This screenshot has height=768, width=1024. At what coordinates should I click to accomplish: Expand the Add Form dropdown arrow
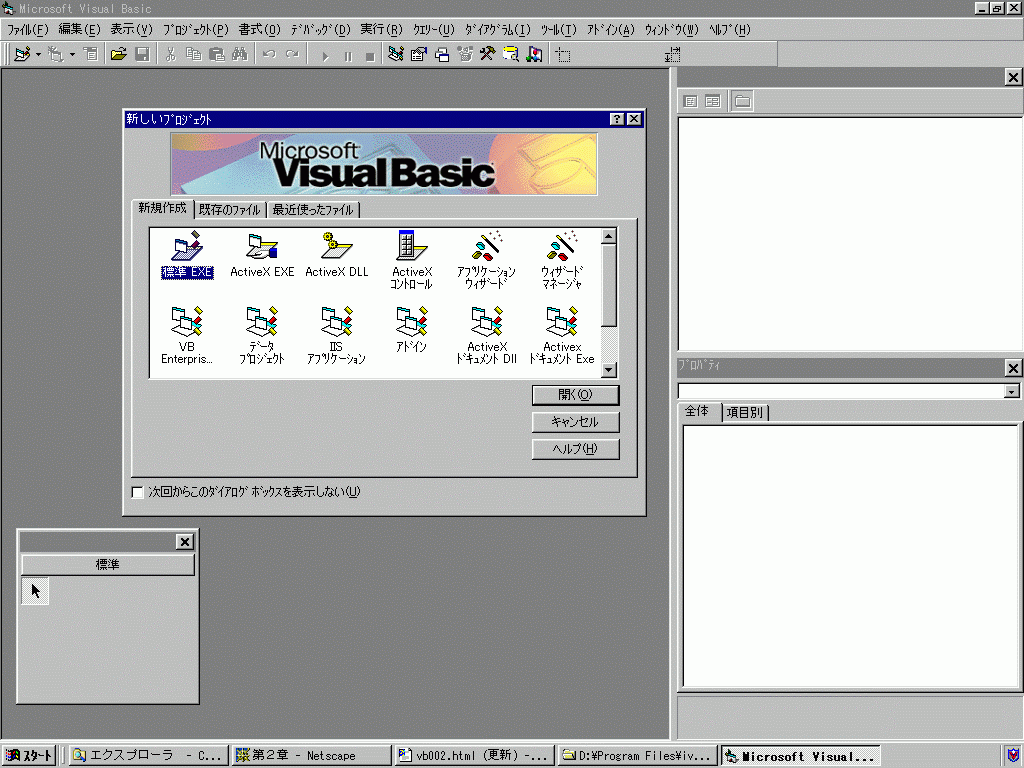tap(72, 54)
